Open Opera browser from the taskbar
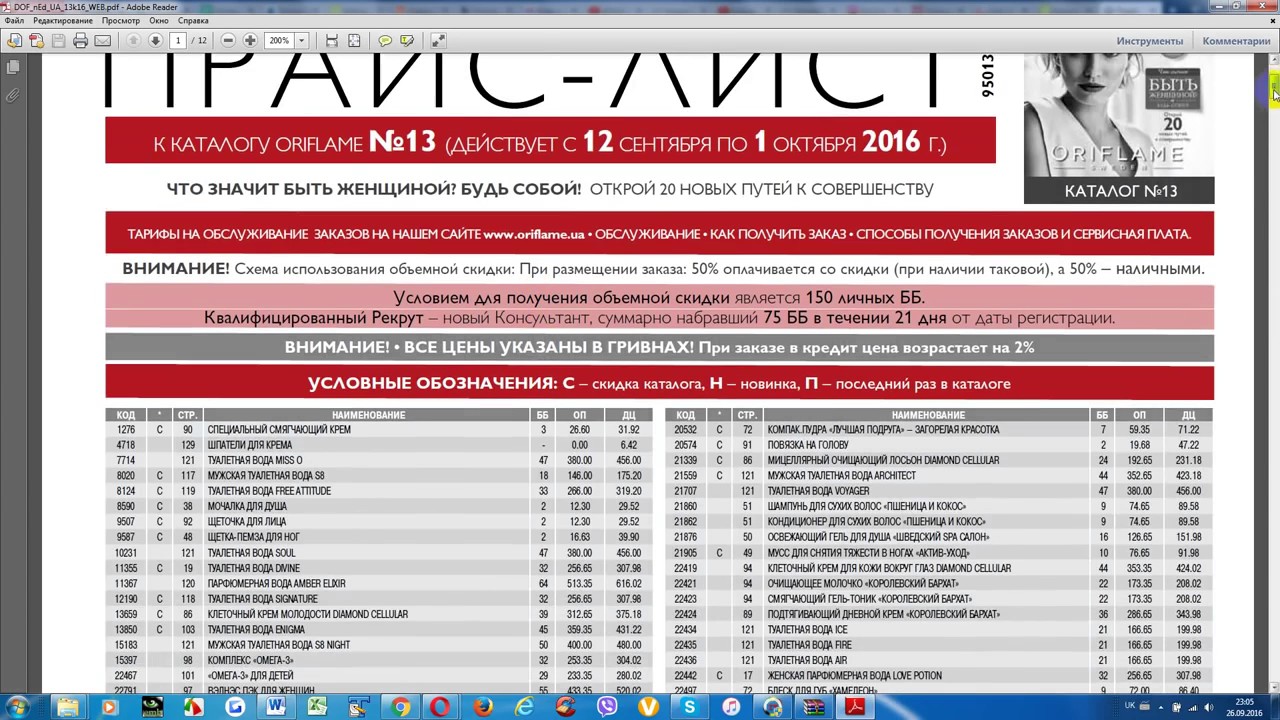This screenshot has height=720, width=1280. pos(441,707)
